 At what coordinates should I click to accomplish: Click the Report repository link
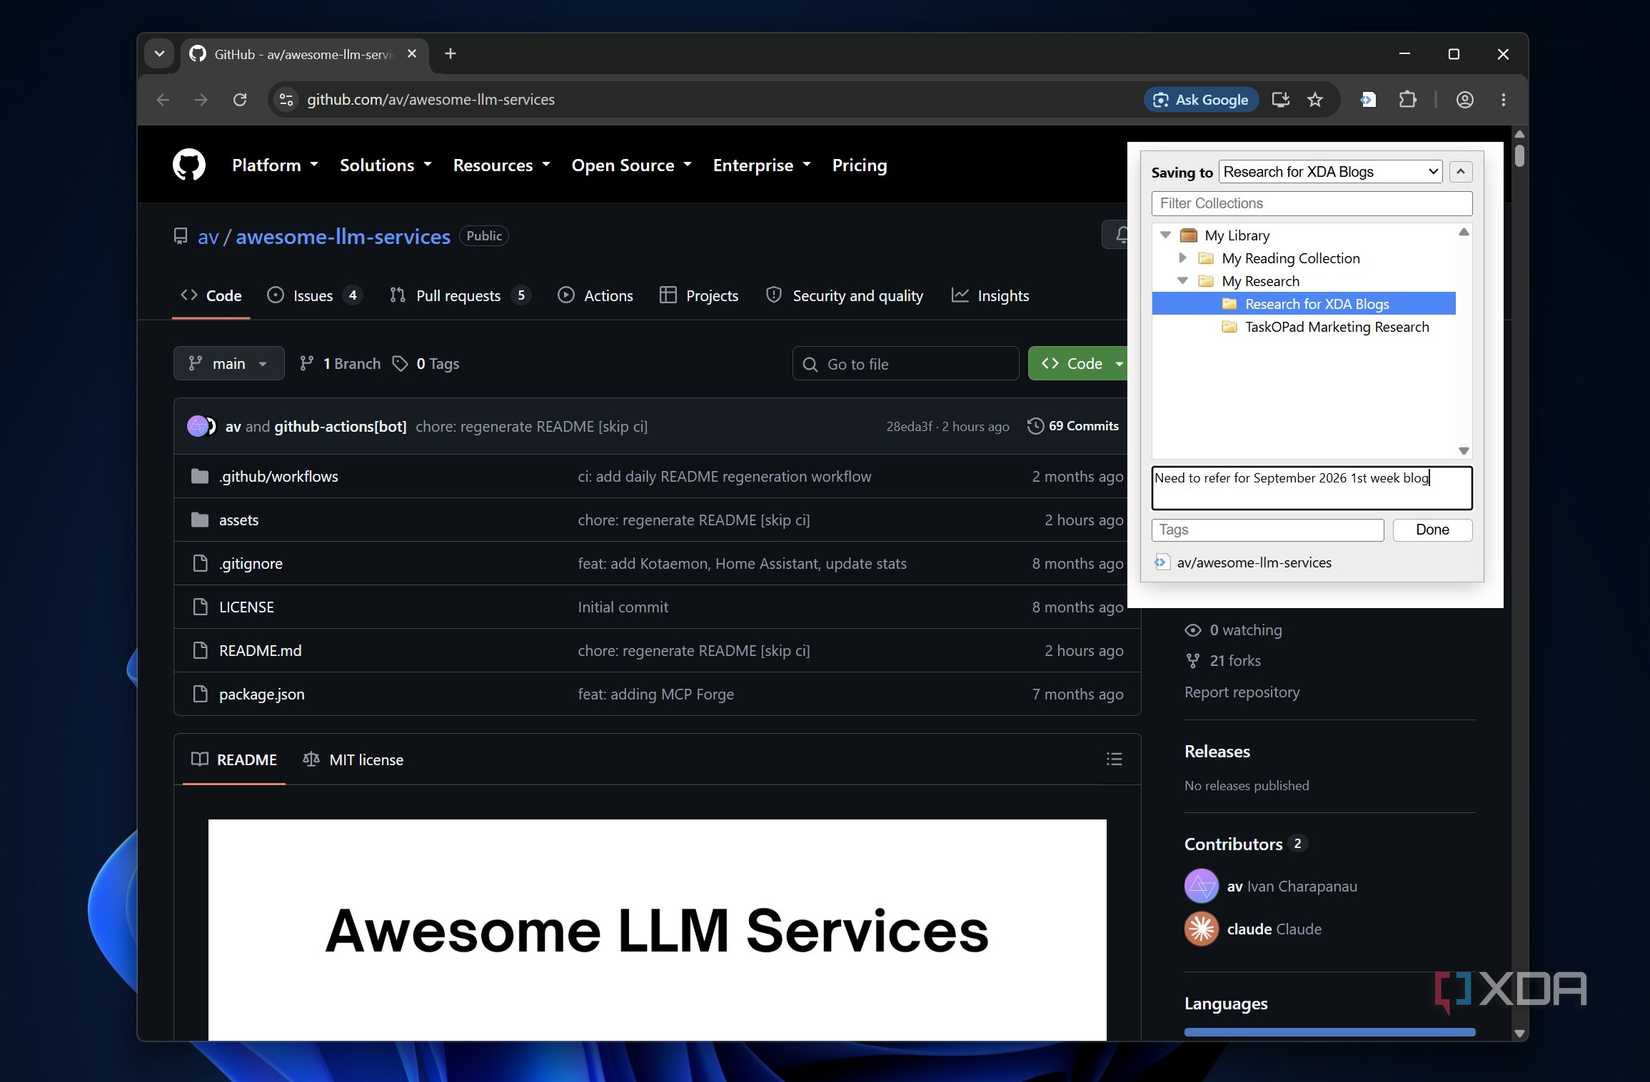point(1242,692)
